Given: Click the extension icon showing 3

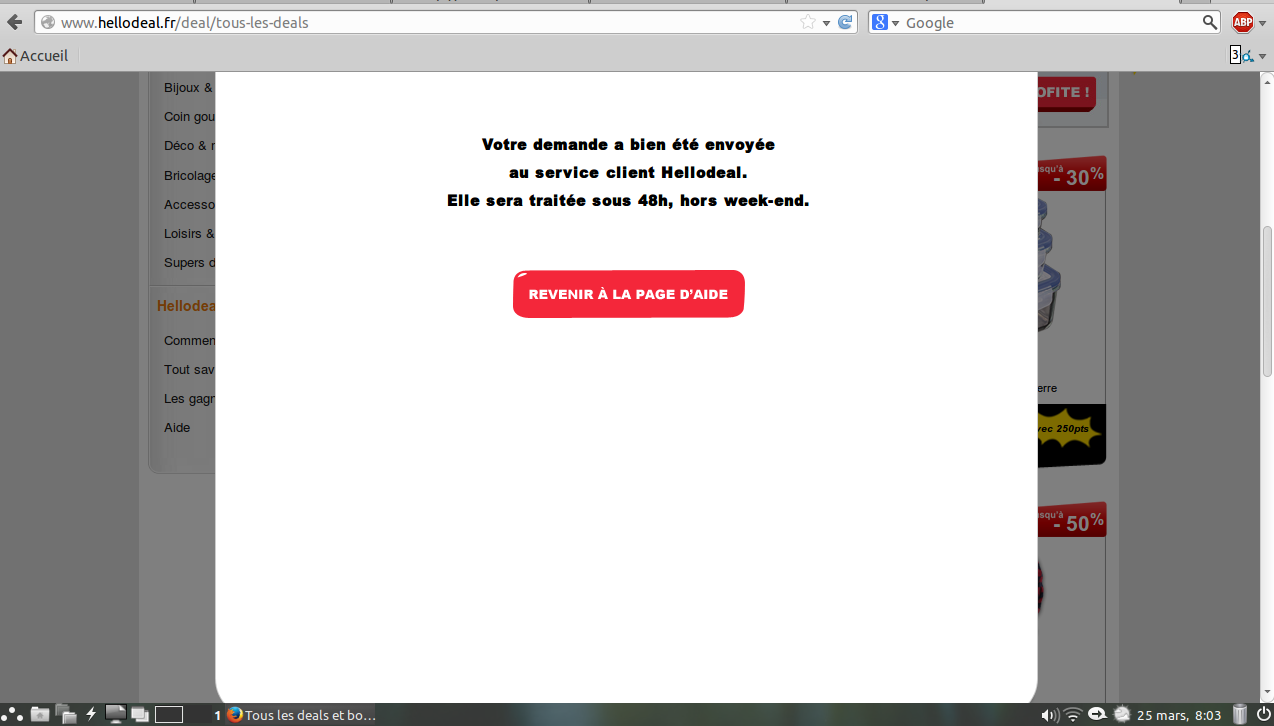Looking at the screenshot, I should tap(1240, 56).
